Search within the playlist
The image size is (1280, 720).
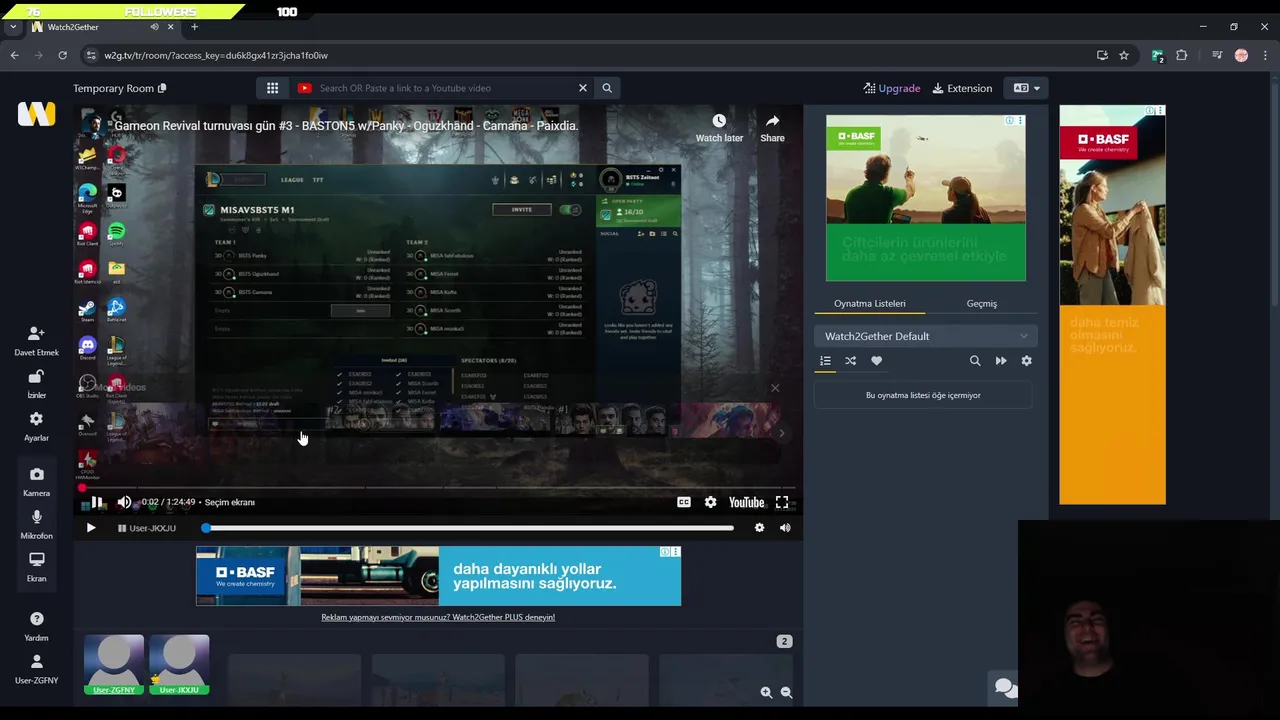point(975,361)
